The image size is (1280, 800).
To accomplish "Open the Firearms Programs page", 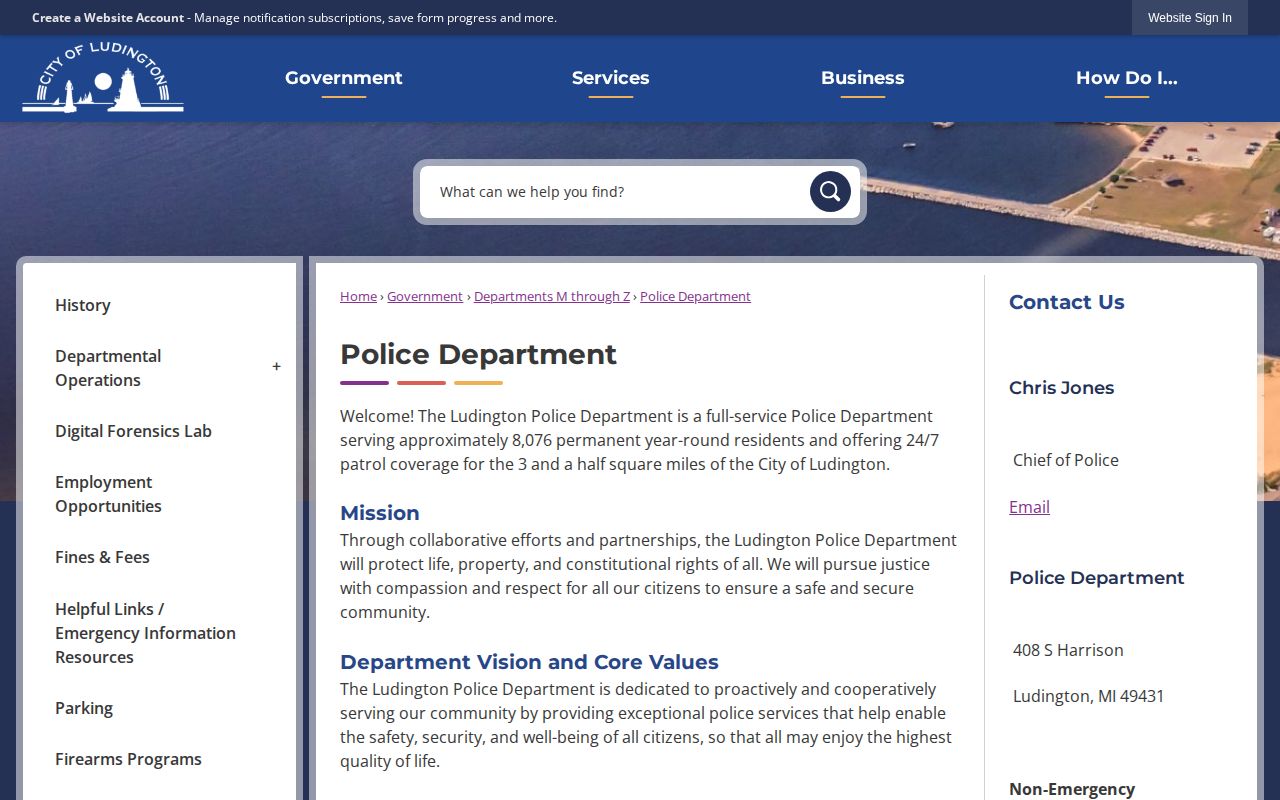I will coord(128,759).
